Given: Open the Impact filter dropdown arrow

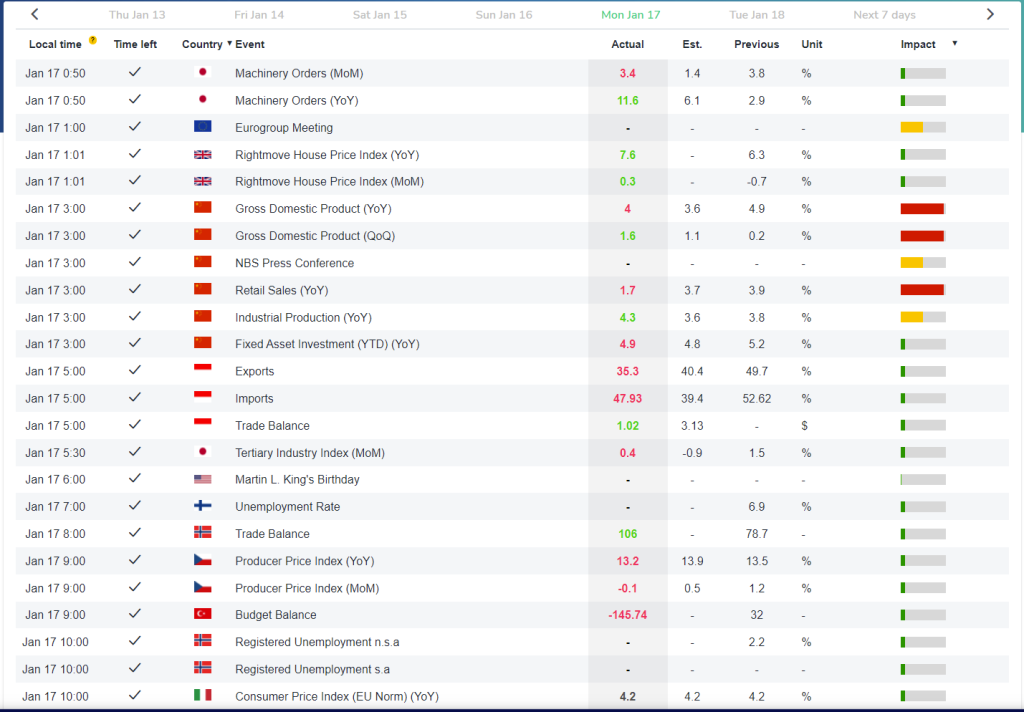Looking at the screenshot, I should click(954, 44).
